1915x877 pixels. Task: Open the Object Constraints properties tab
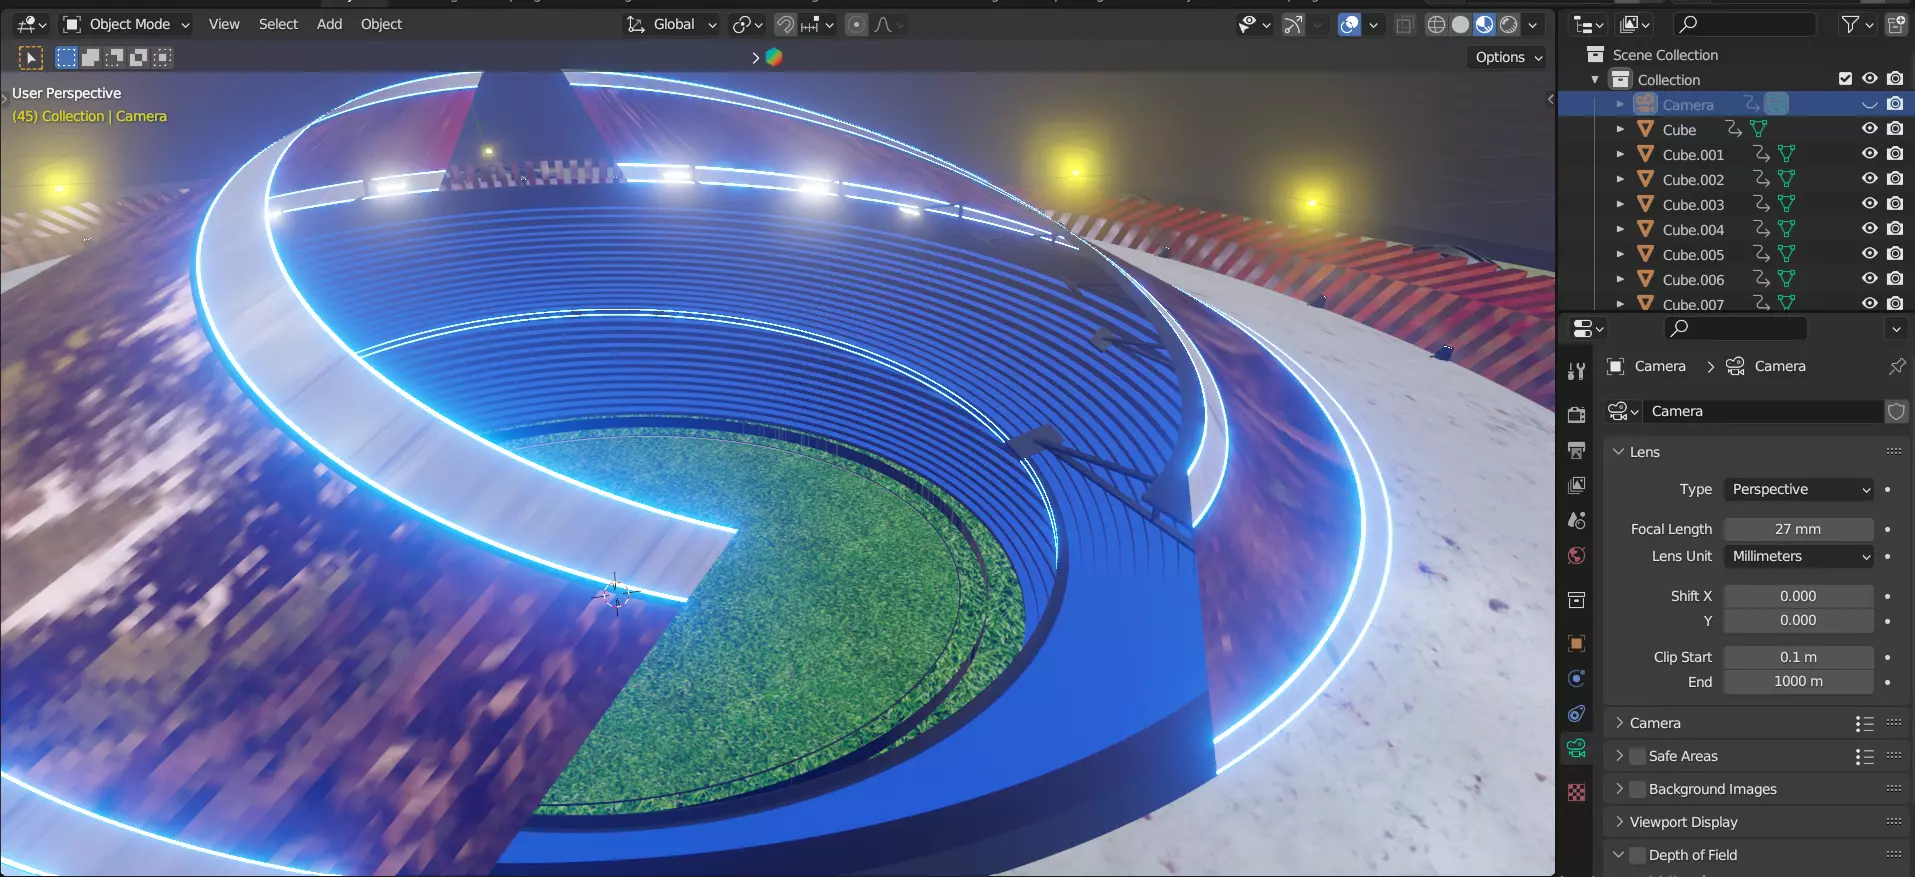click(x=1577, y=714)
